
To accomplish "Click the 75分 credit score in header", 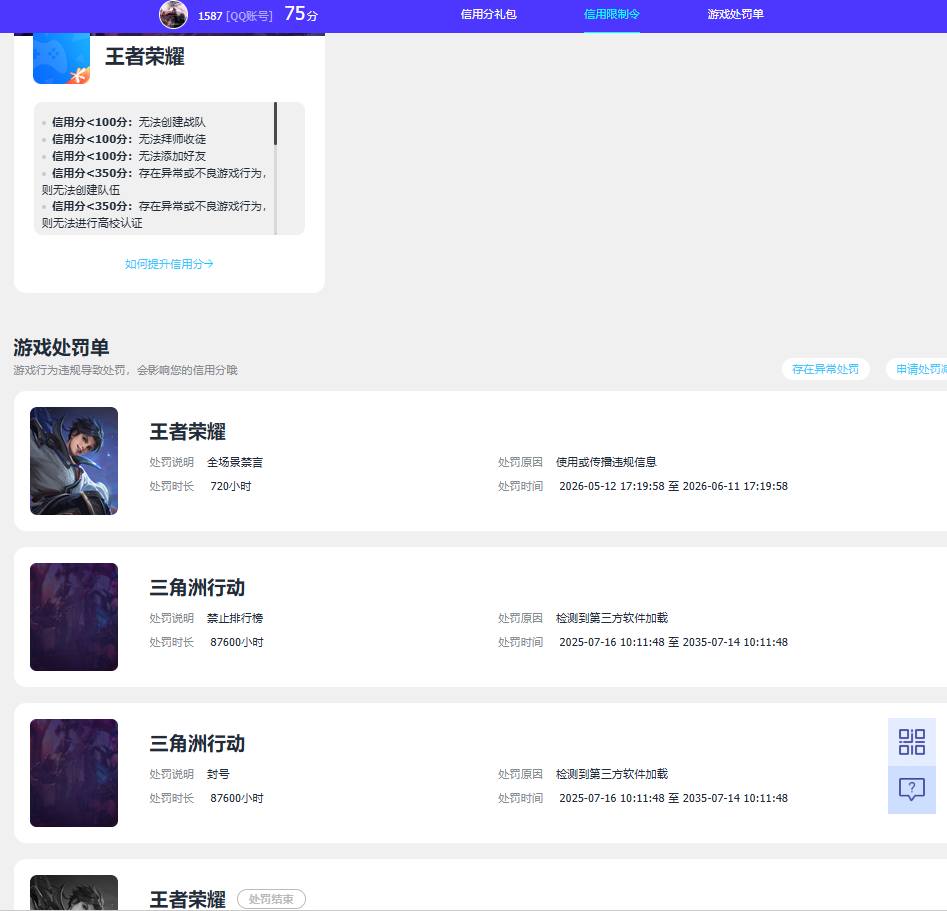I will tap(301, 14).
